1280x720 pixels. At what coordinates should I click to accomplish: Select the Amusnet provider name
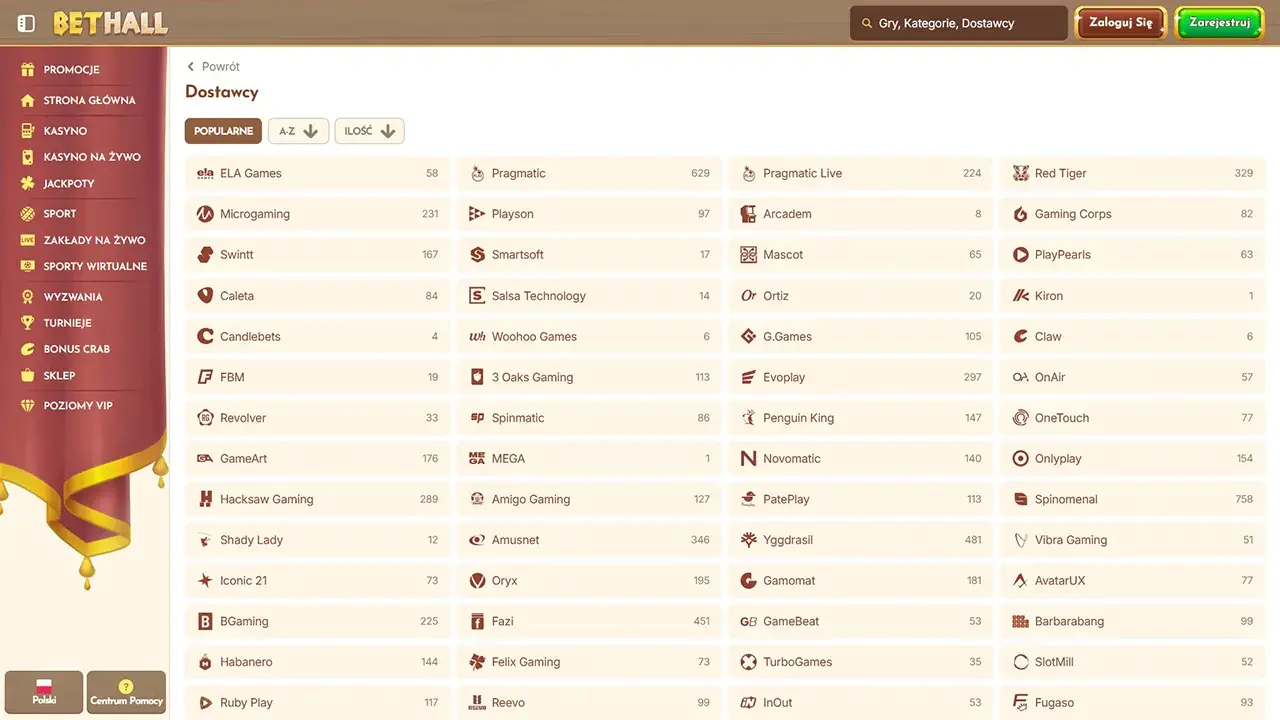point(516,540)
